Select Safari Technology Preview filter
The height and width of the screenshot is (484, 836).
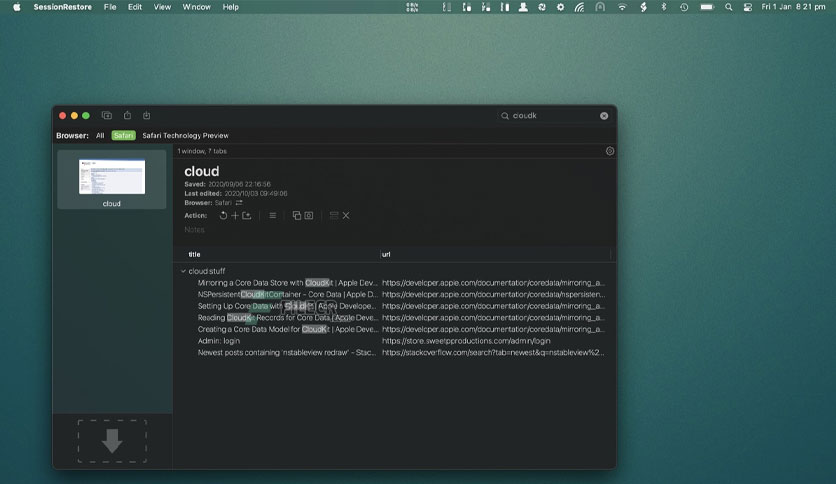186,135
